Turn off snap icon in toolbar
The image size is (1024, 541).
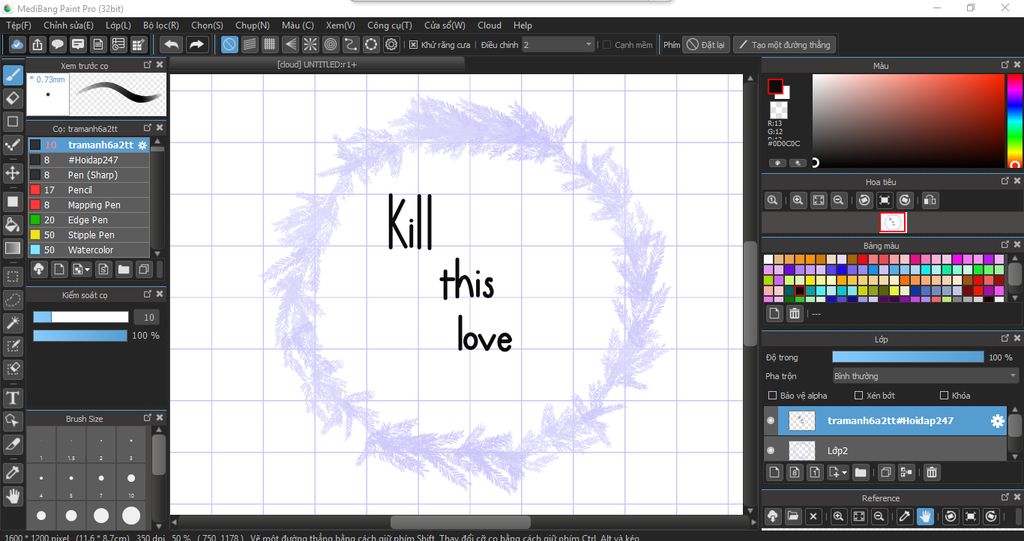click(x=229, y=44)
